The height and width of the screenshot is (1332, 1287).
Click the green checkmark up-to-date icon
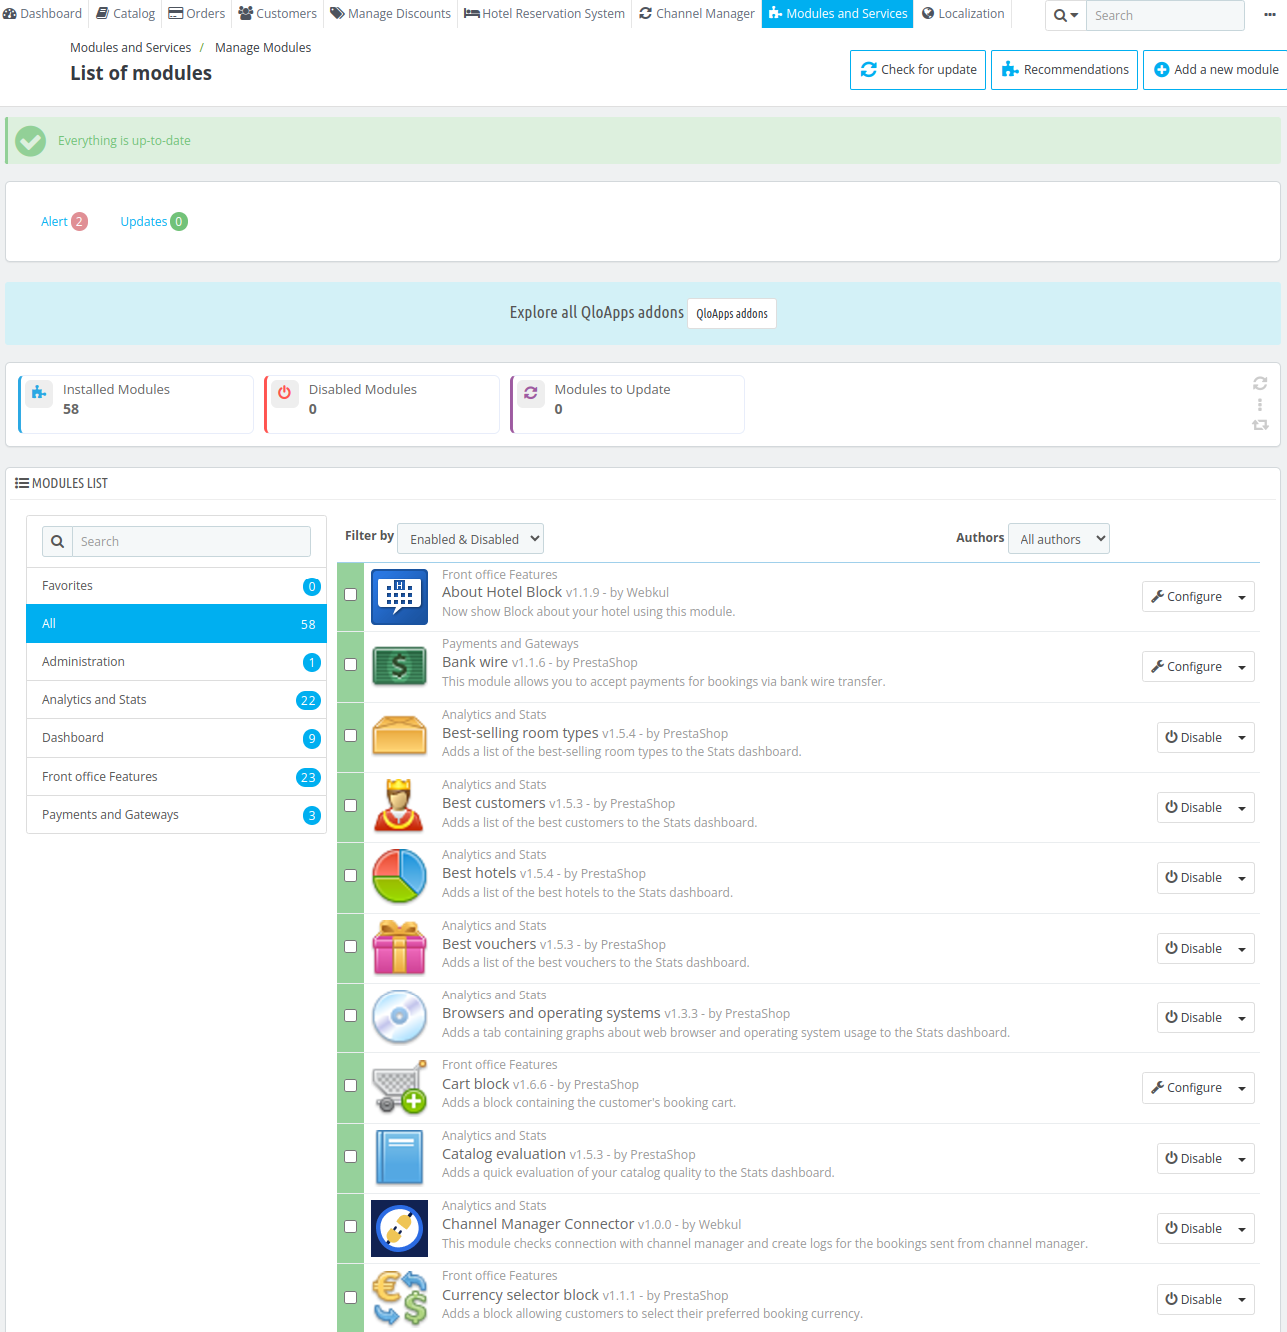point(31,141)
